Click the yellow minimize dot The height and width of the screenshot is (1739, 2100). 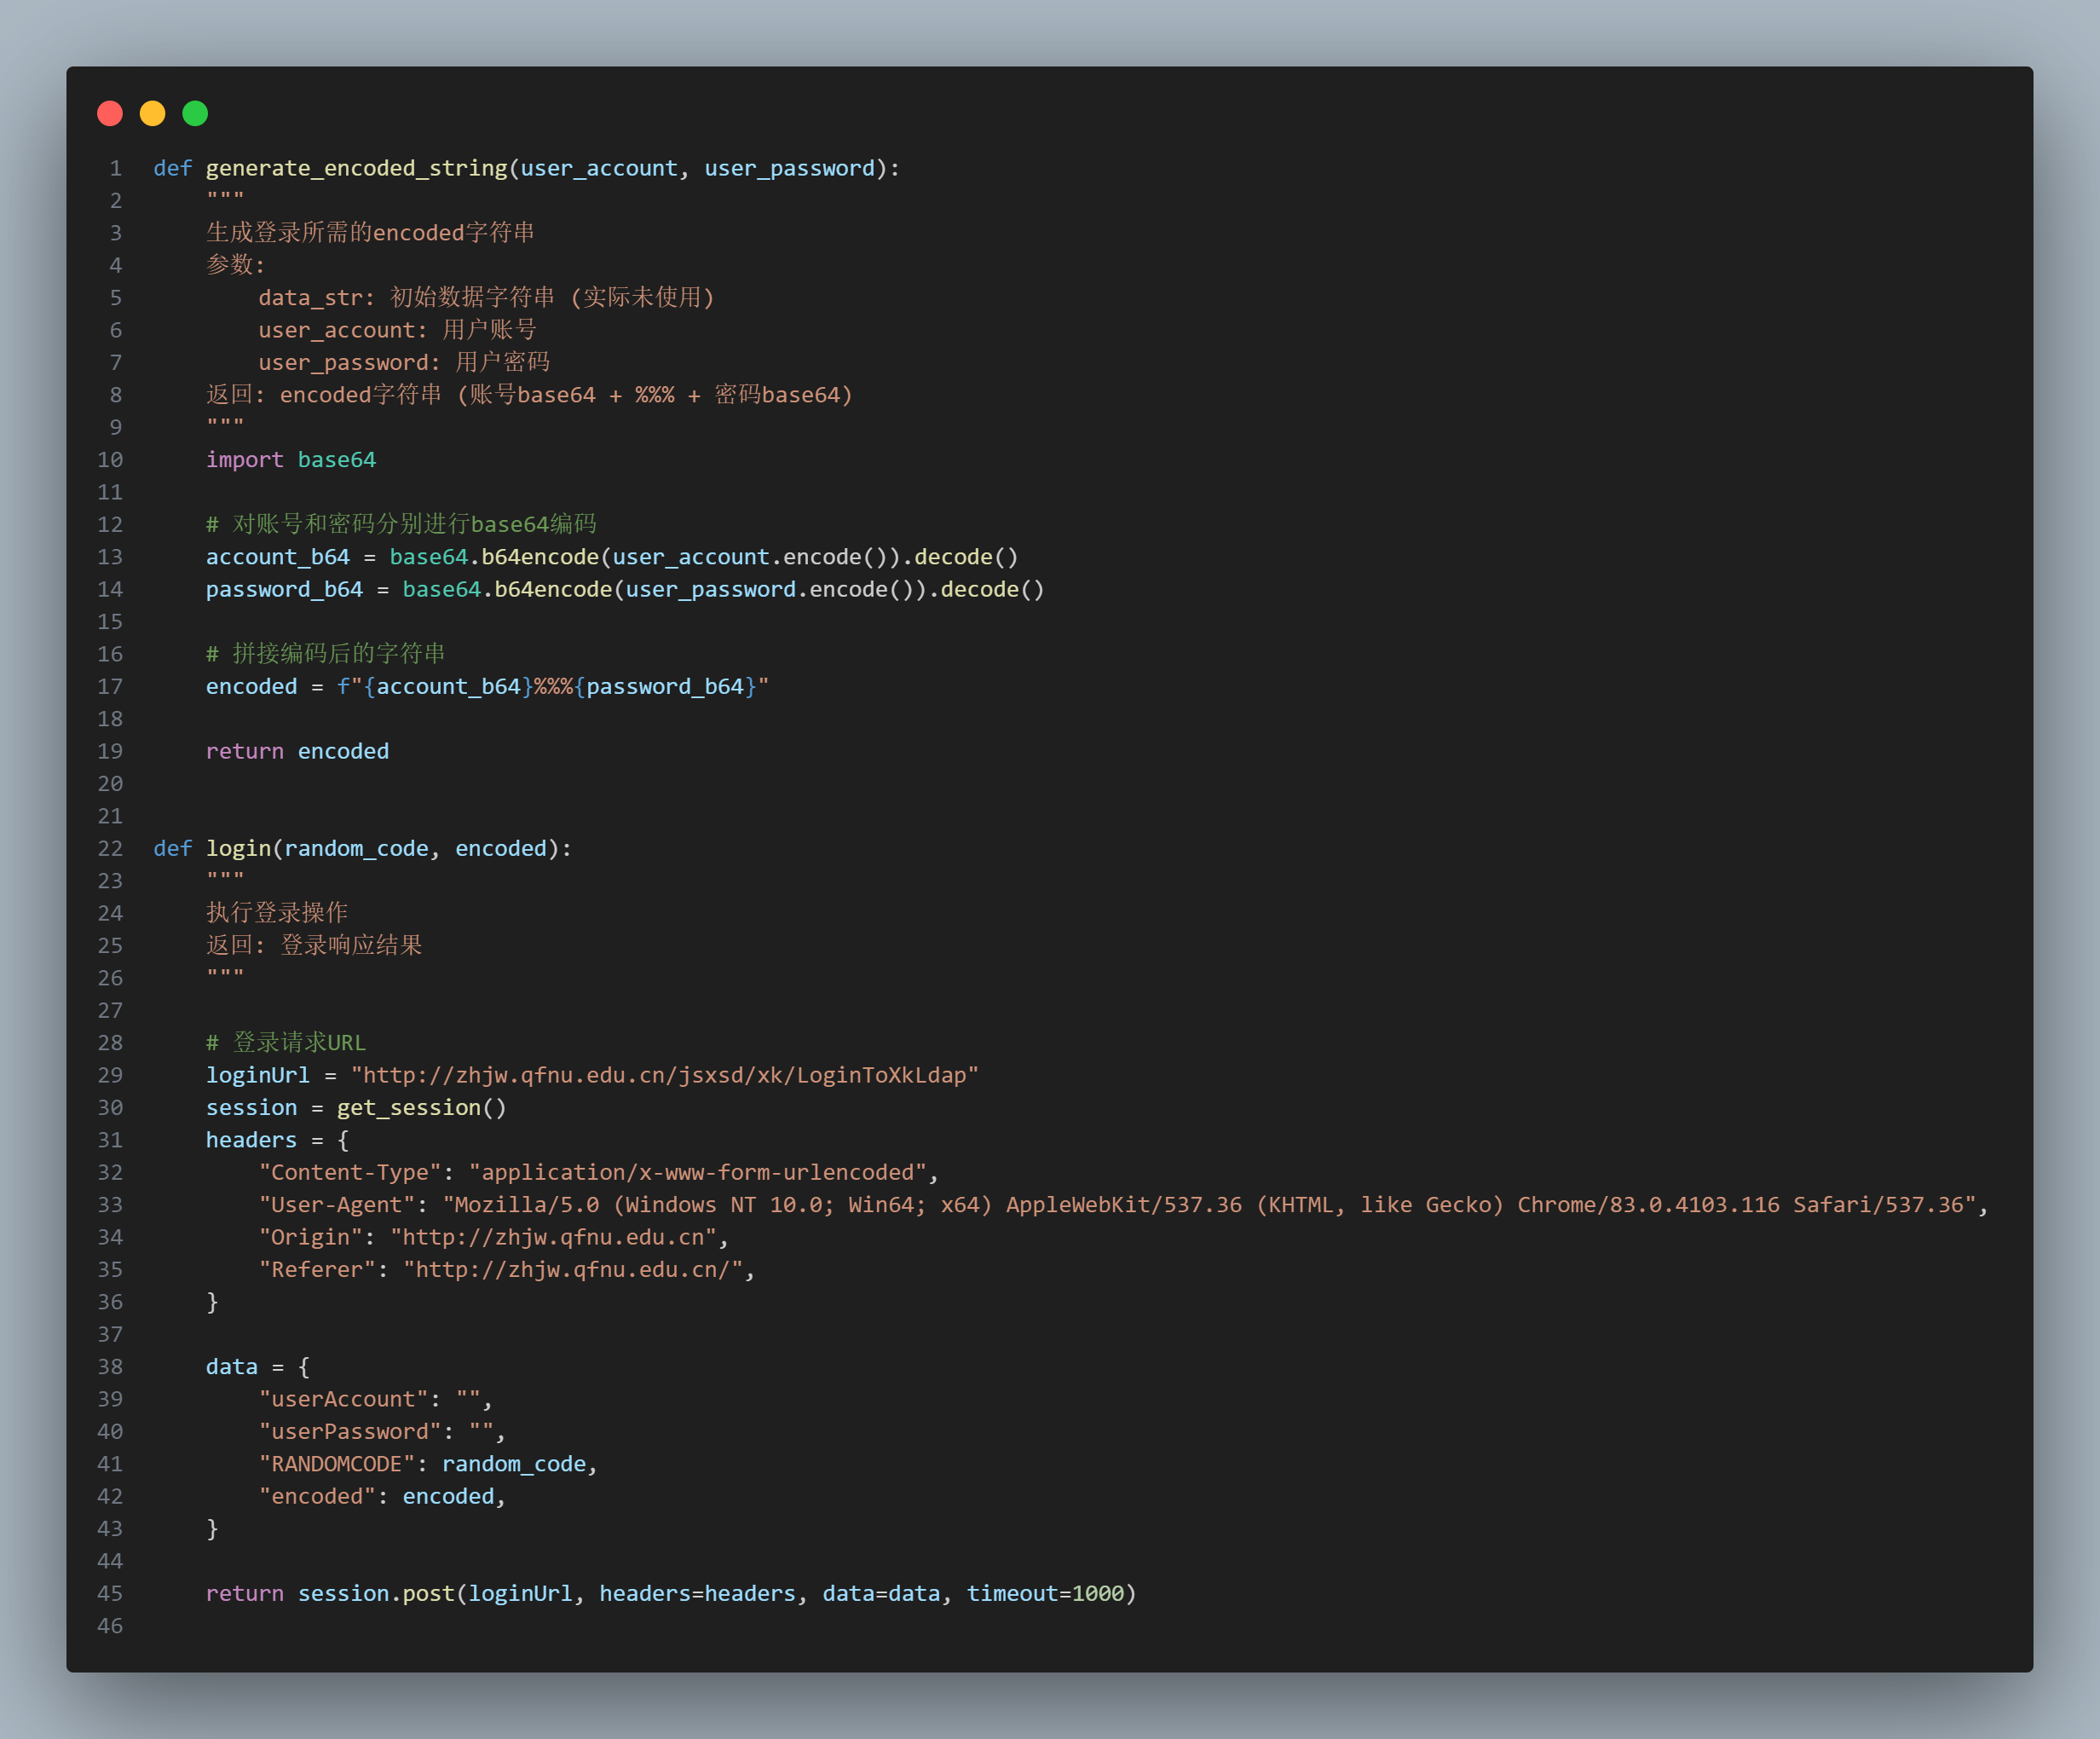(x=152, y=113)
